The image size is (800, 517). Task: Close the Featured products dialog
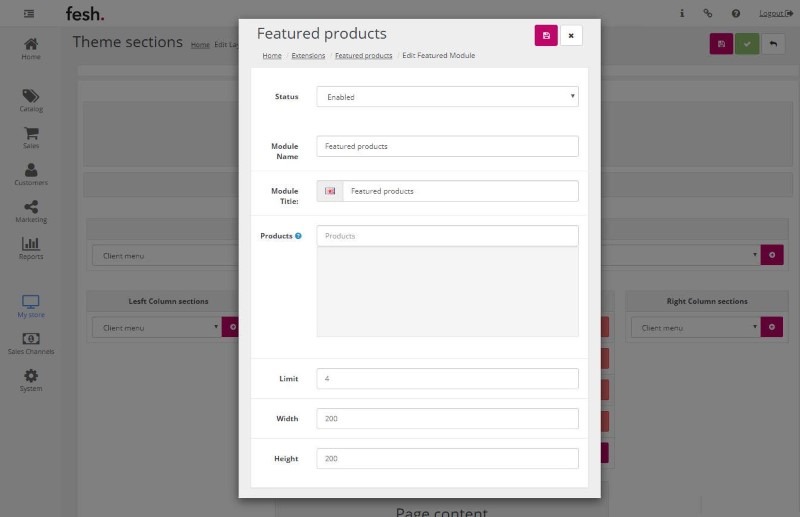click(x=571, y=36)
